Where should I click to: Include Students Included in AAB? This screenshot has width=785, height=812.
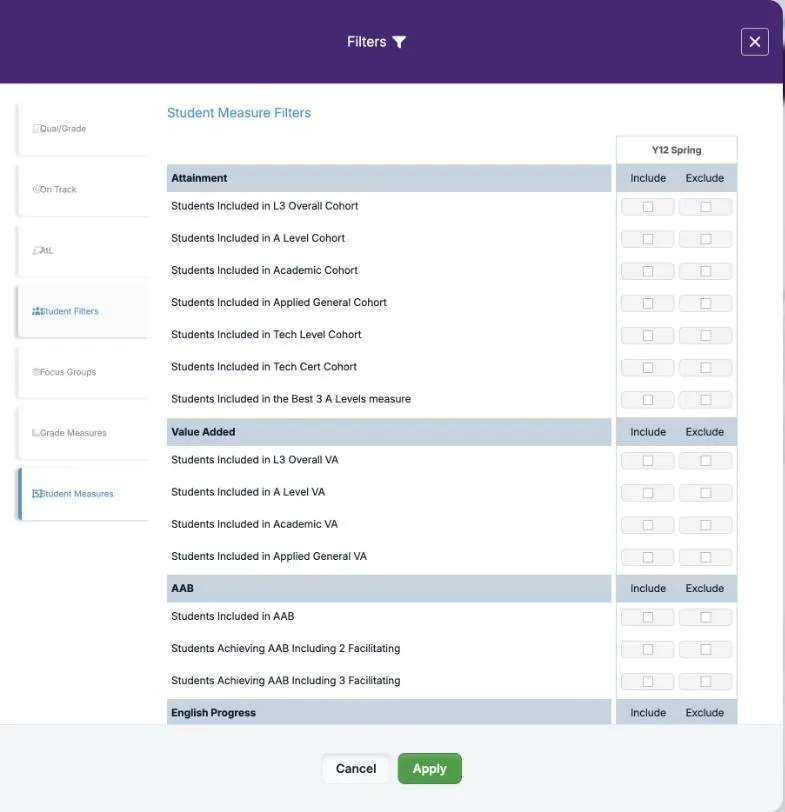(648, 617)
